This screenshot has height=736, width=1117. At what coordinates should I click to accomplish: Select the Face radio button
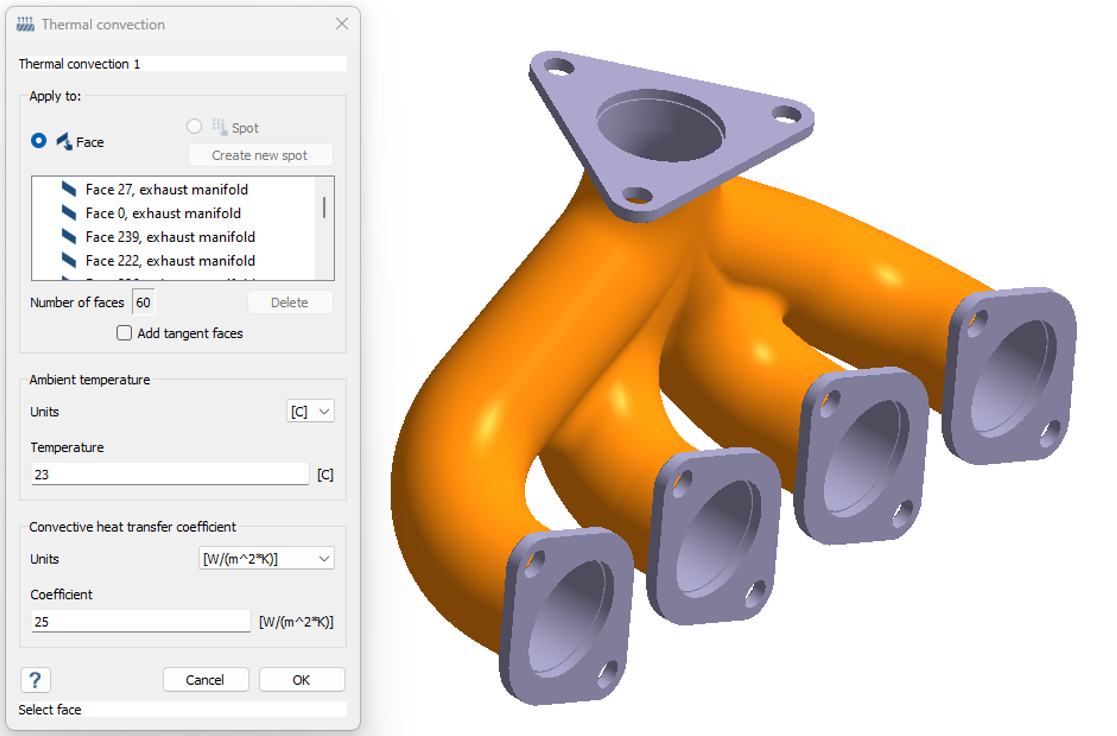[39, 141]
